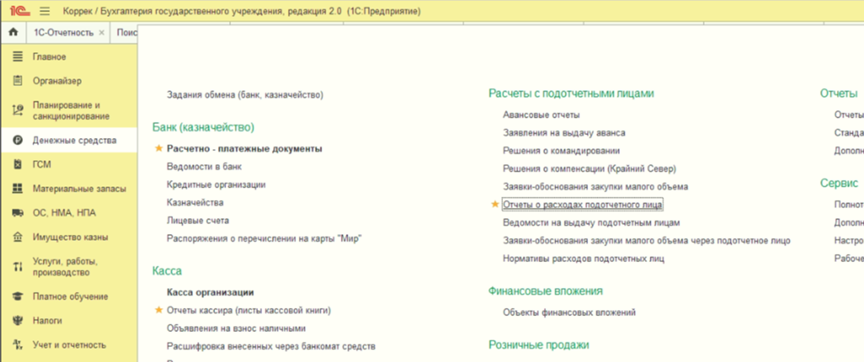Switch to the 1С-Отчетность tab
This screenshot has height=362, width=864.
63,33
